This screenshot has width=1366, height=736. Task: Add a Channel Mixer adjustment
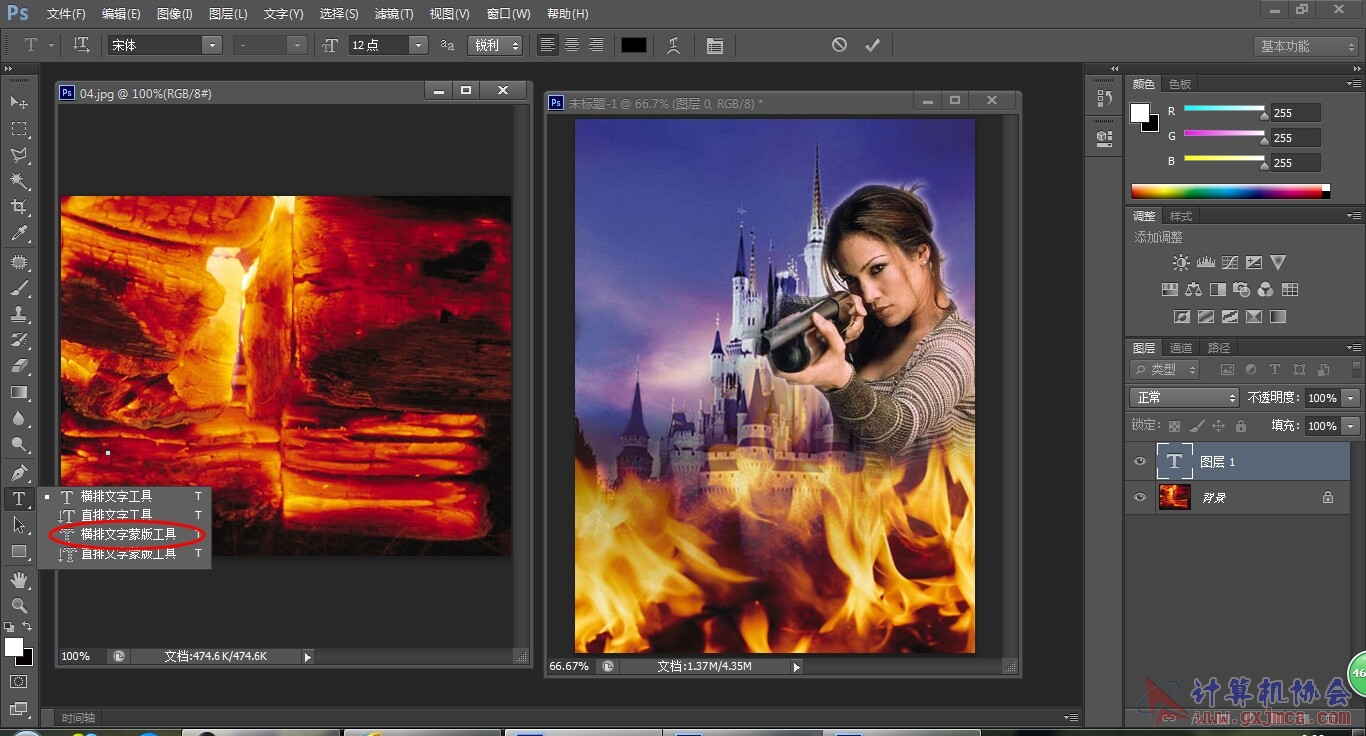click(x=1265, y=290)
